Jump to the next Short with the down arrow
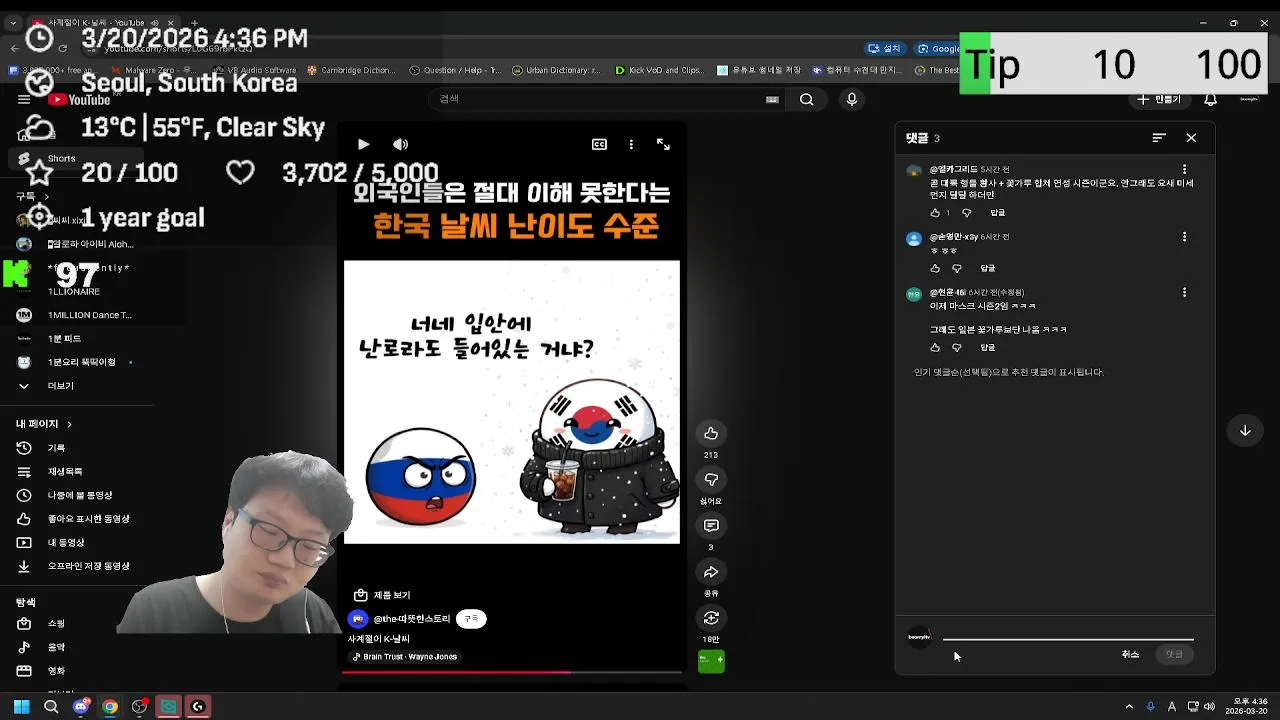Image resolution: width=1280 pixels, height=720 pixels. [1245, 430]
